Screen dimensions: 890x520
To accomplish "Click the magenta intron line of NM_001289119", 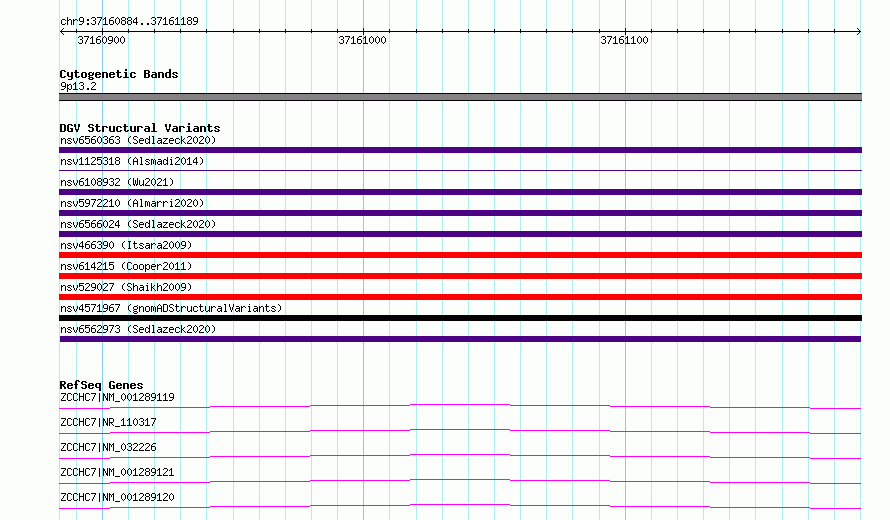I will click(x=460, y=406).
